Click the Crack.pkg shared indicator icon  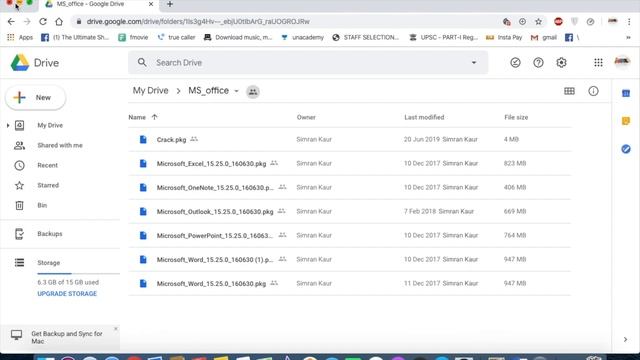(x=194, y=139)
